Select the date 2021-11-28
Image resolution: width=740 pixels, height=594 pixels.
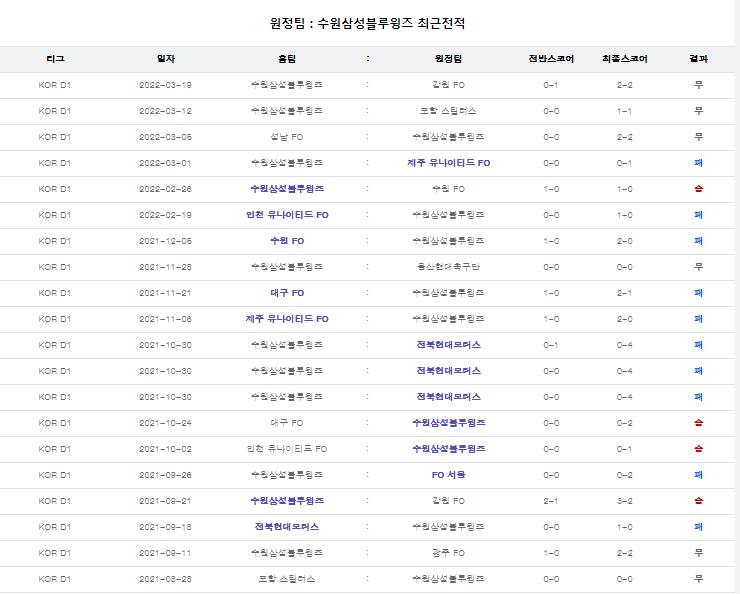165,267
